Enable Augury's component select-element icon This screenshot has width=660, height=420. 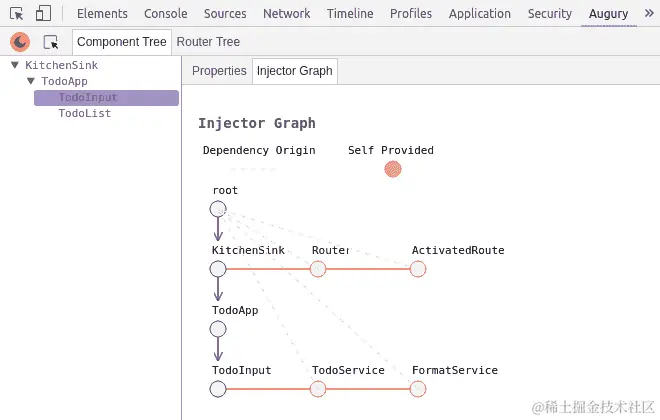[51, 42]
